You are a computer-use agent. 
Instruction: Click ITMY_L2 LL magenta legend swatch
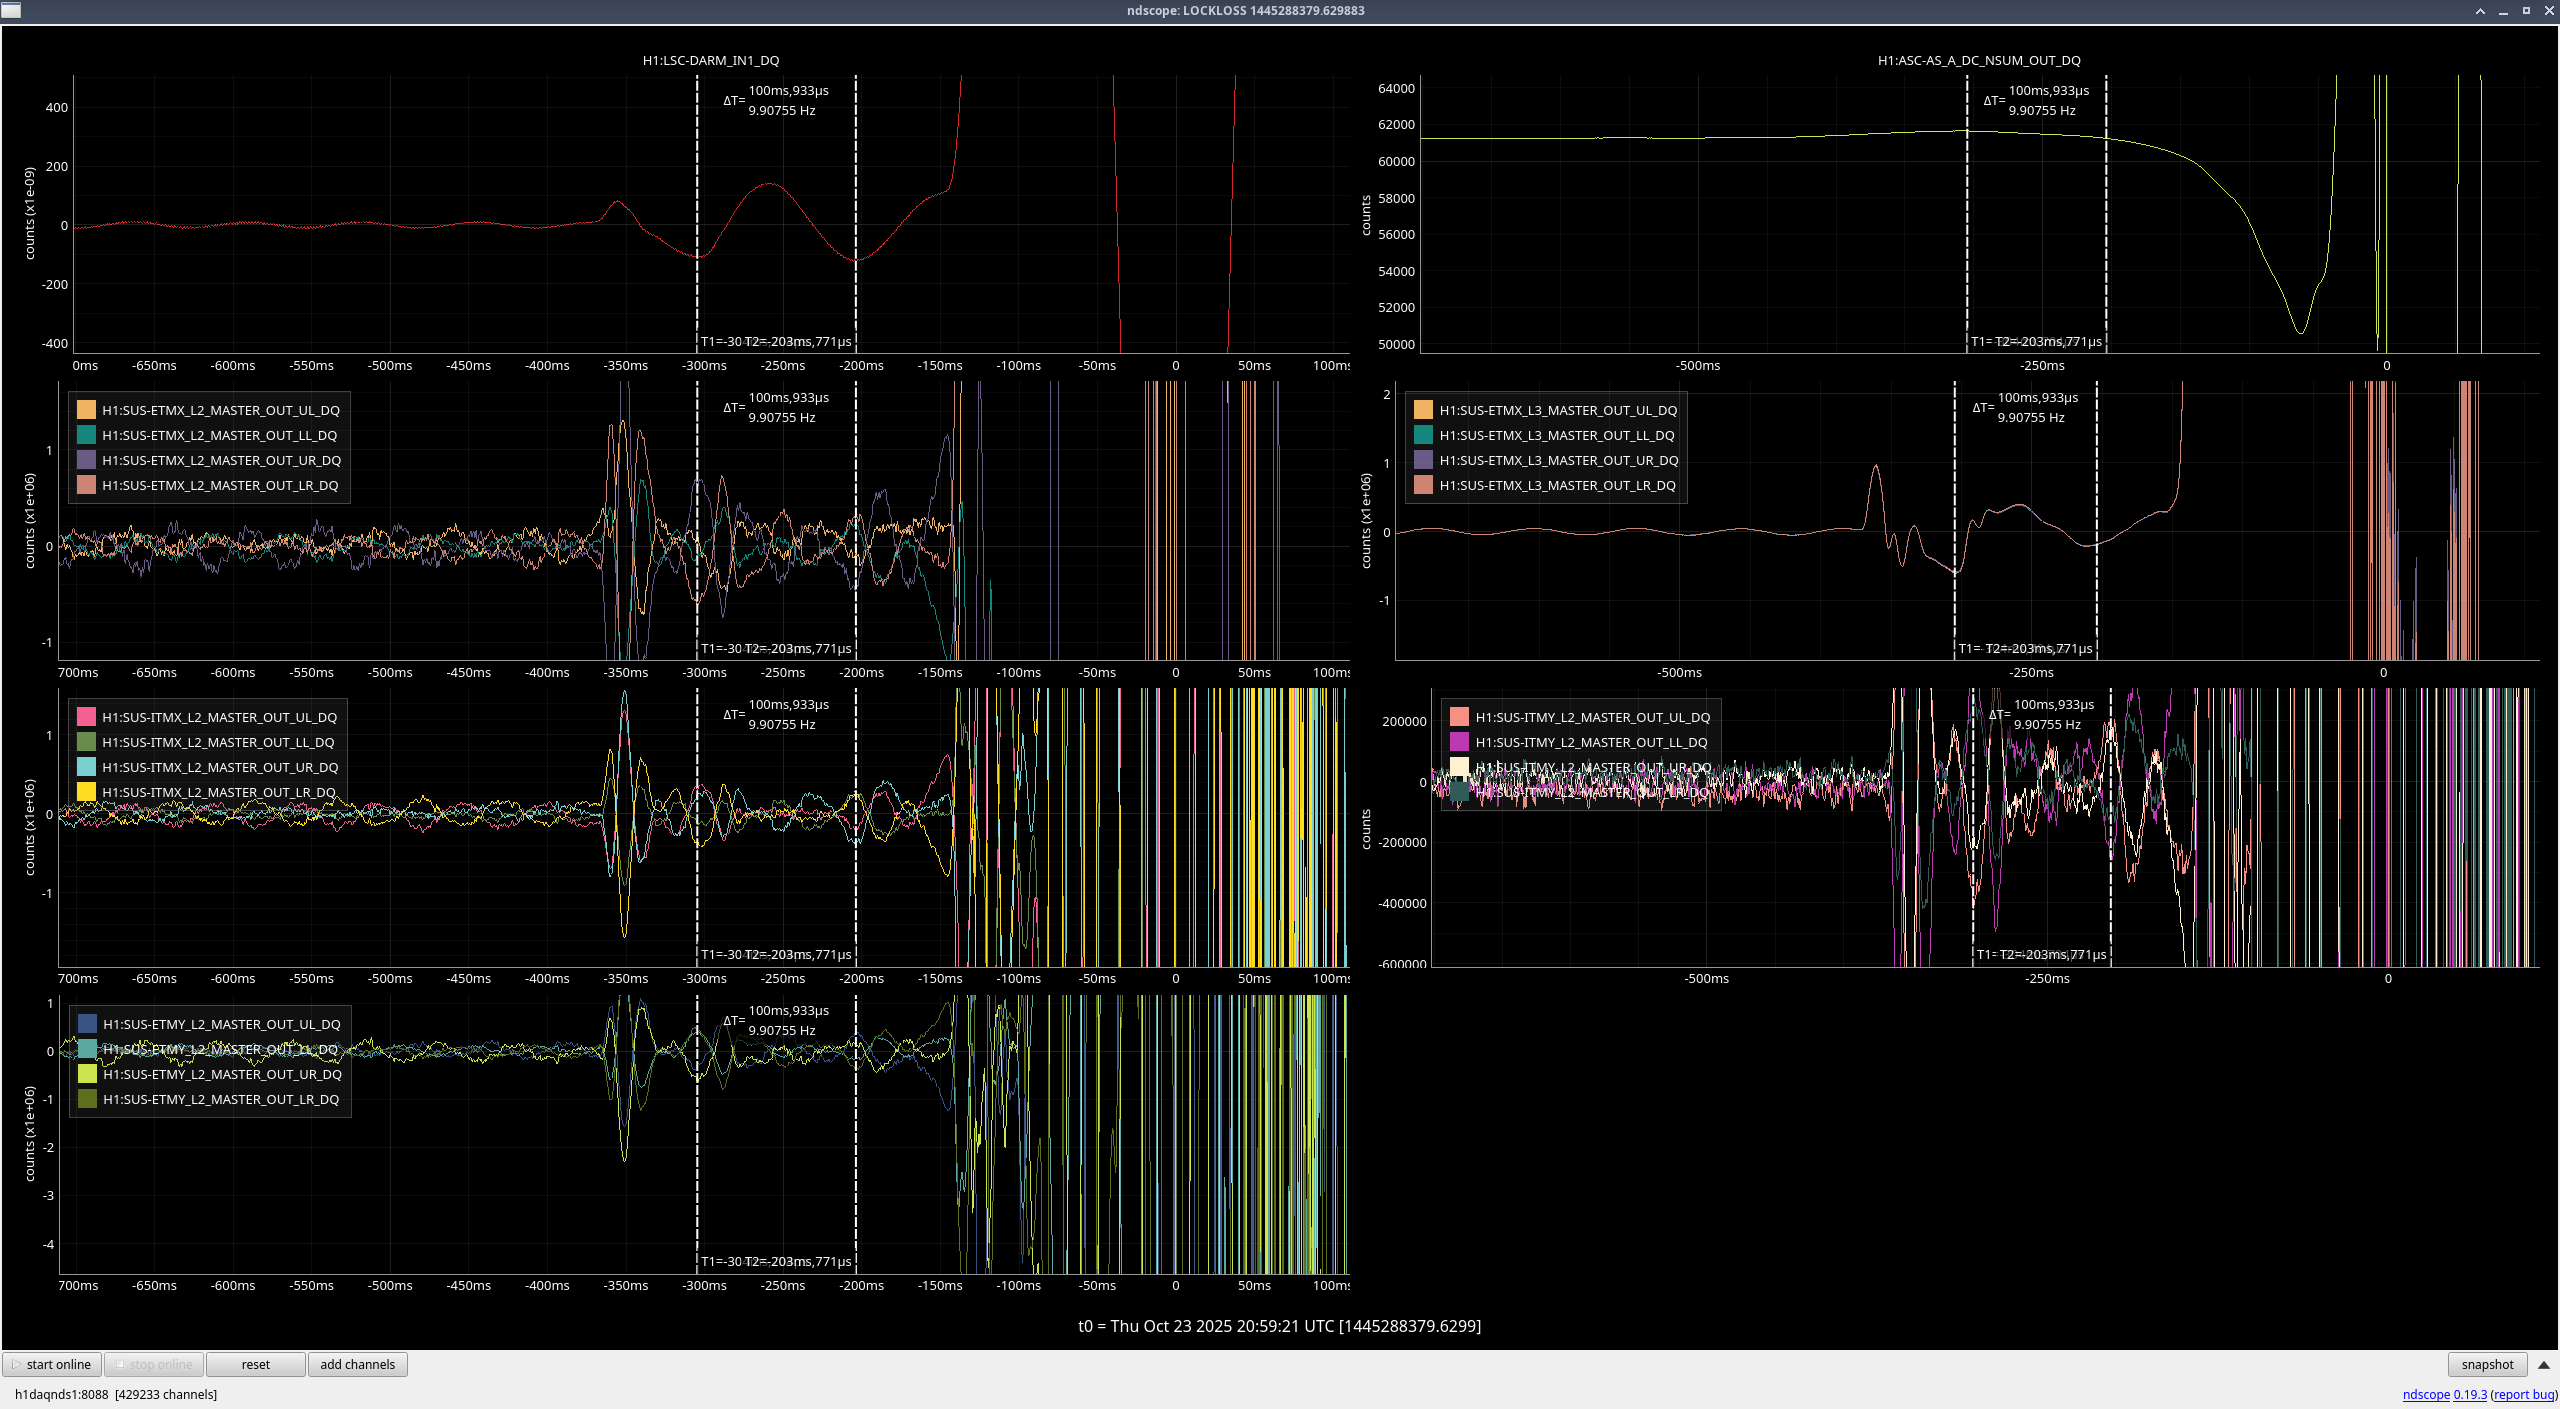click(1459, 742)
